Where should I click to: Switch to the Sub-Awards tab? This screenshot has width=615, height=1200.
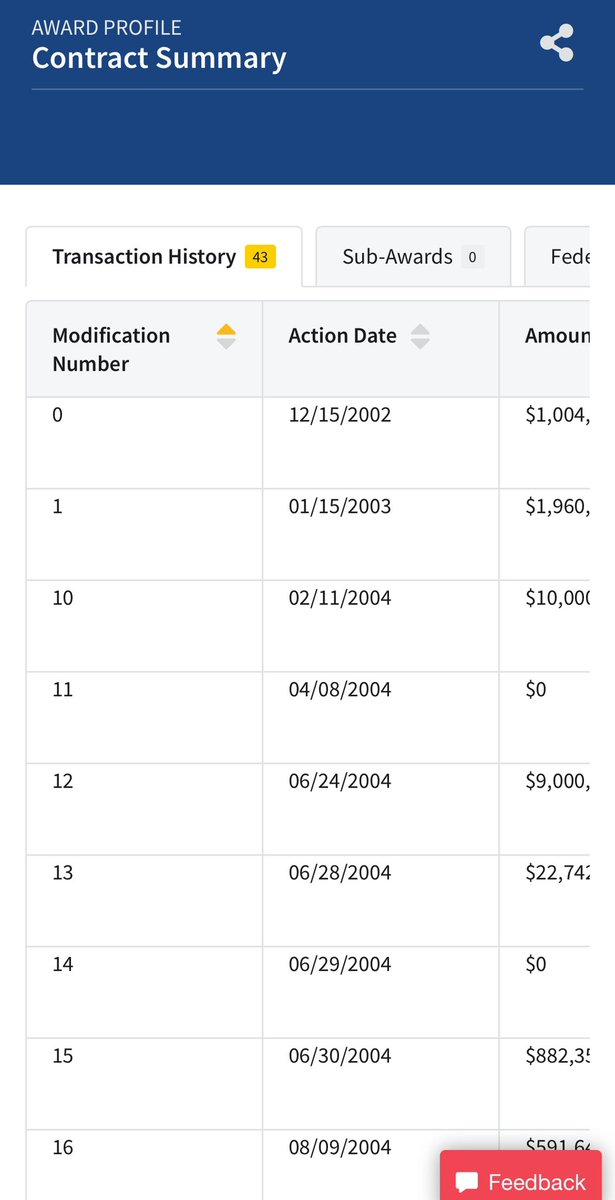click(x=397, y=257)
